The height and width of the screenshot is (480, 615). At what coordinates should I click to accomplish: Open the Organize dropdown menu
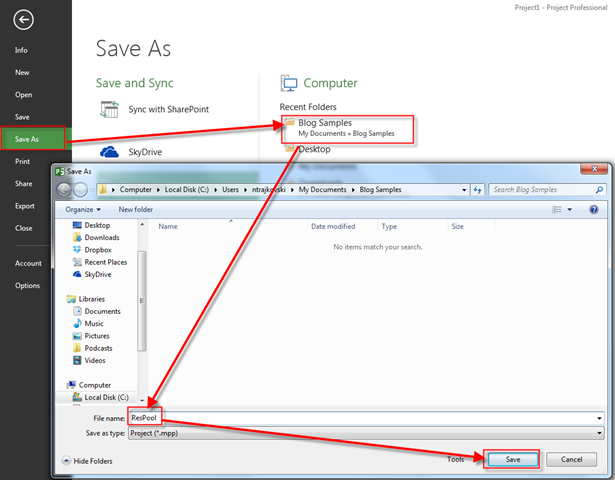(83, 210)
